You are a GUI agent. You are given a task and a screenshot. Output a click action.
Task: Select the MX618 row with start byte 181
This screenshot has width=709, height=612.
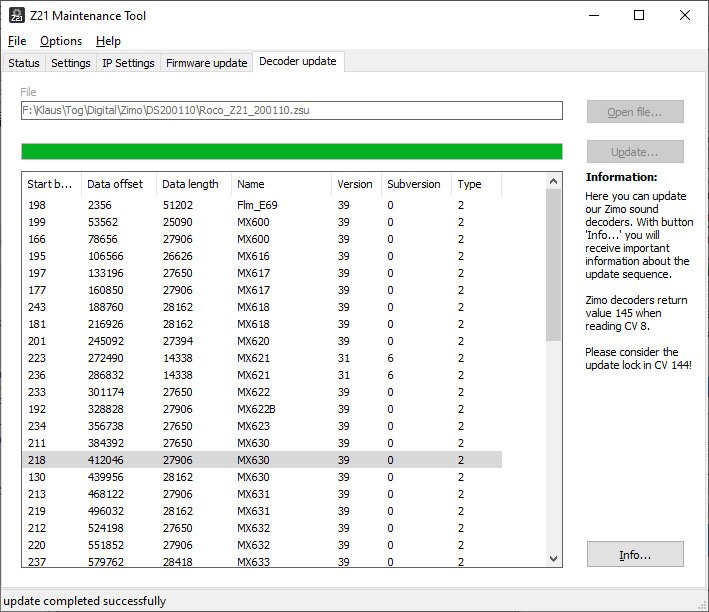tap(262, 324)
